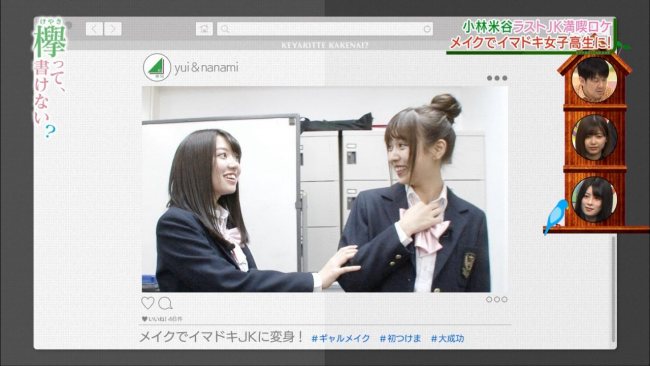The image size is (650, 366).
Task: Open the yui&nanami profile name
Action: coord(206,68)
